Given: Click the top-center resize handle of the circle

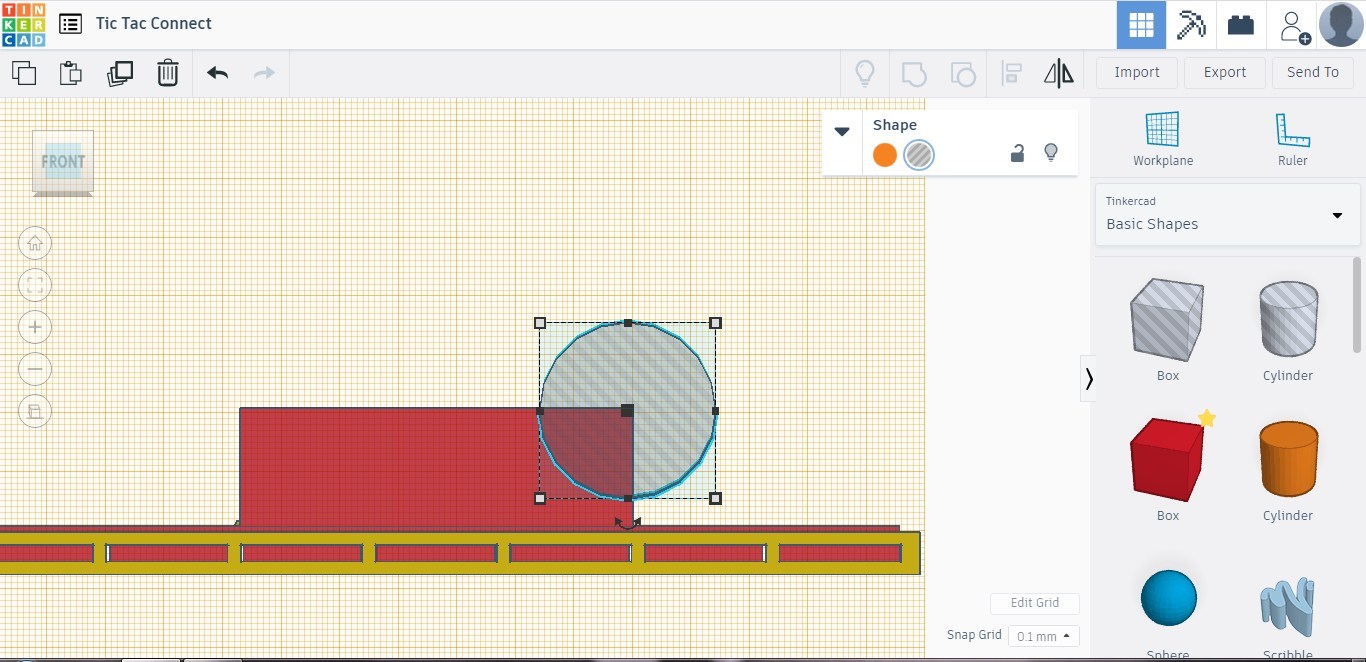Looking at the screenshot, I should pyautogui.click(x=628, y=323).
